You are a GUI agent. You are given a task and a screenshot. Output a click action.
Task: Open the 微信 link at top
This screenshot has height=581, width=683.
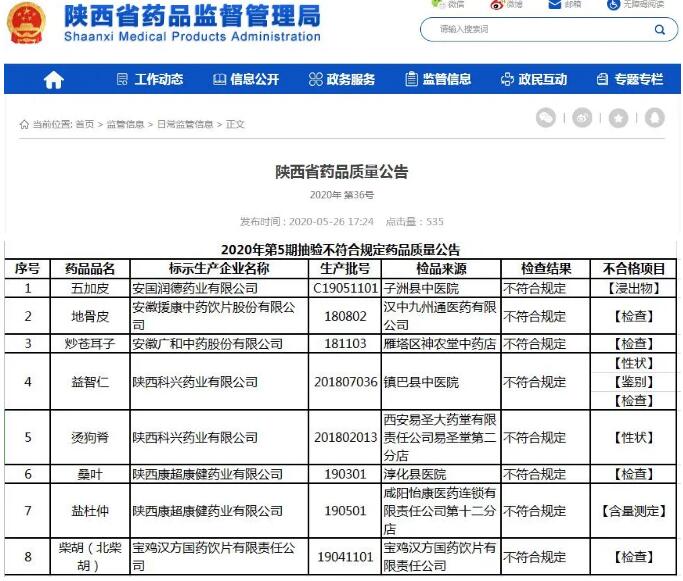pos(448,5)
